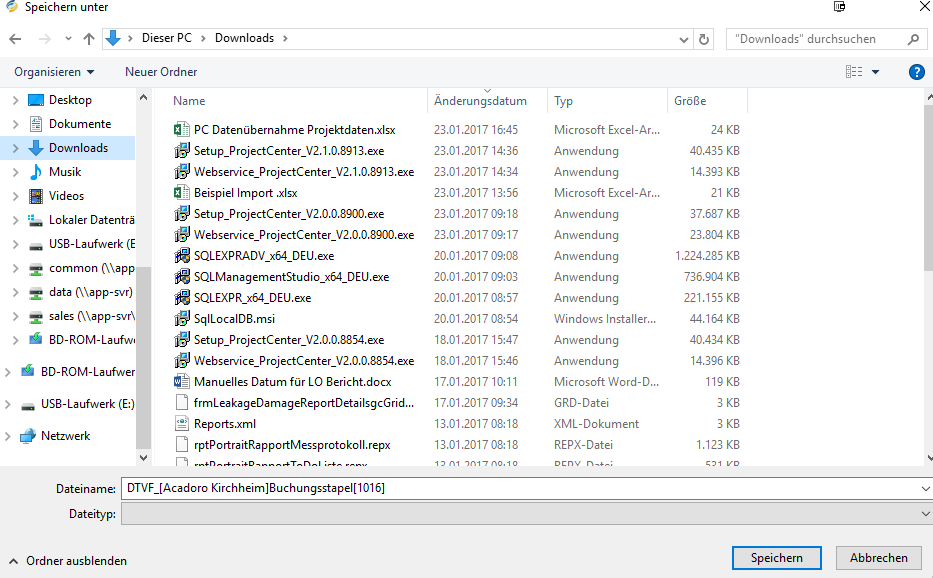
Task: Open the view options dropdown arrow
Action: 876,72
